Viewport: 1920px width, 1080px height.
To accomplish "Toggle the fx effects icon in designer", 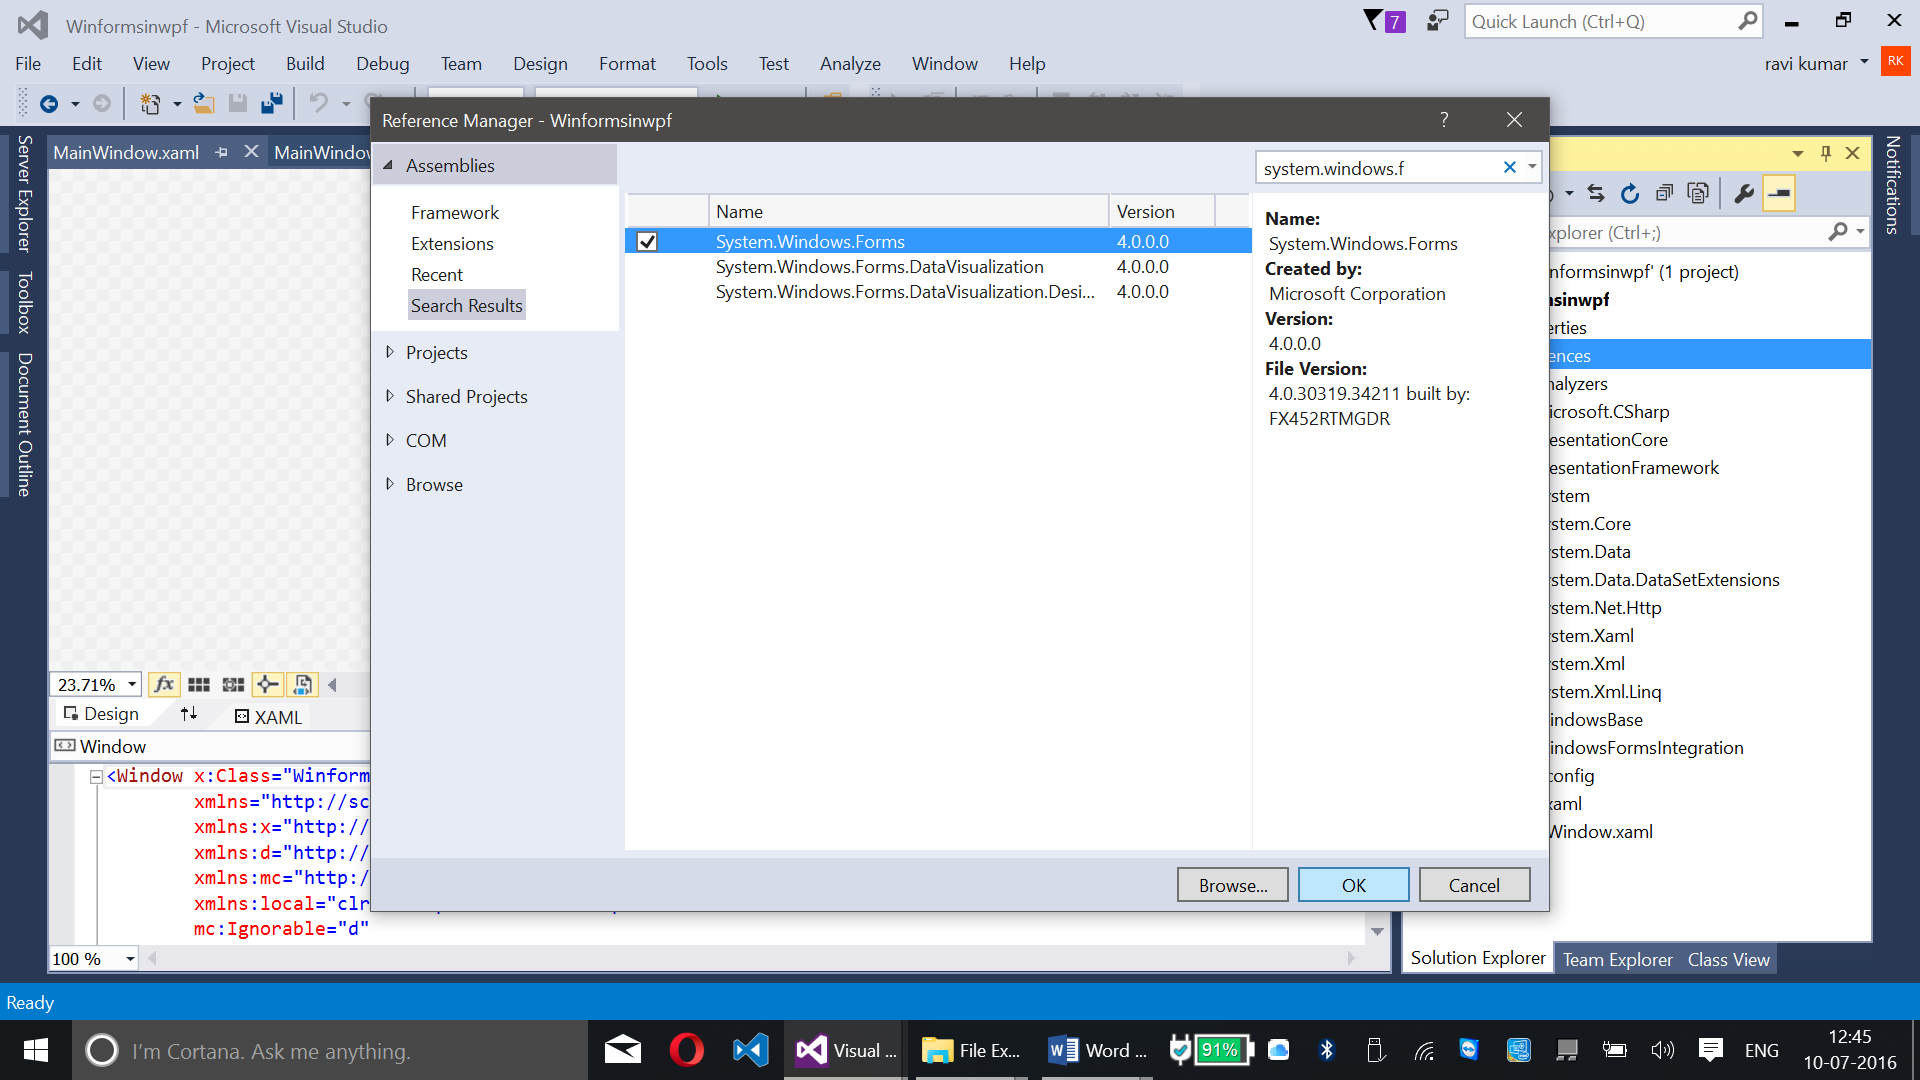I will pyautogui.click(x=164, y=684).
